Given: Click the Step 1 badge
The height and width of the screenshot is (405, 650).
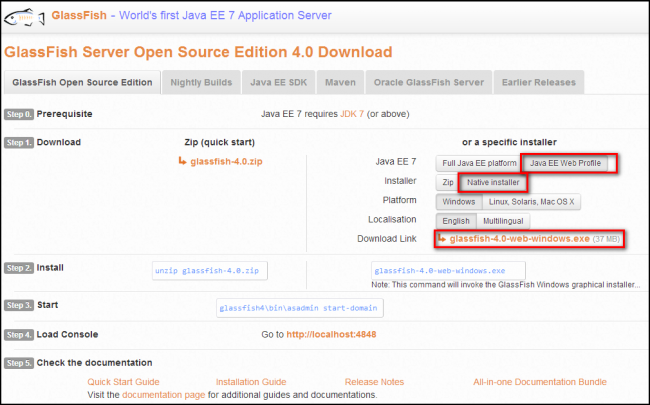Looking at the screenshot, I should click(x=19, y=143).
